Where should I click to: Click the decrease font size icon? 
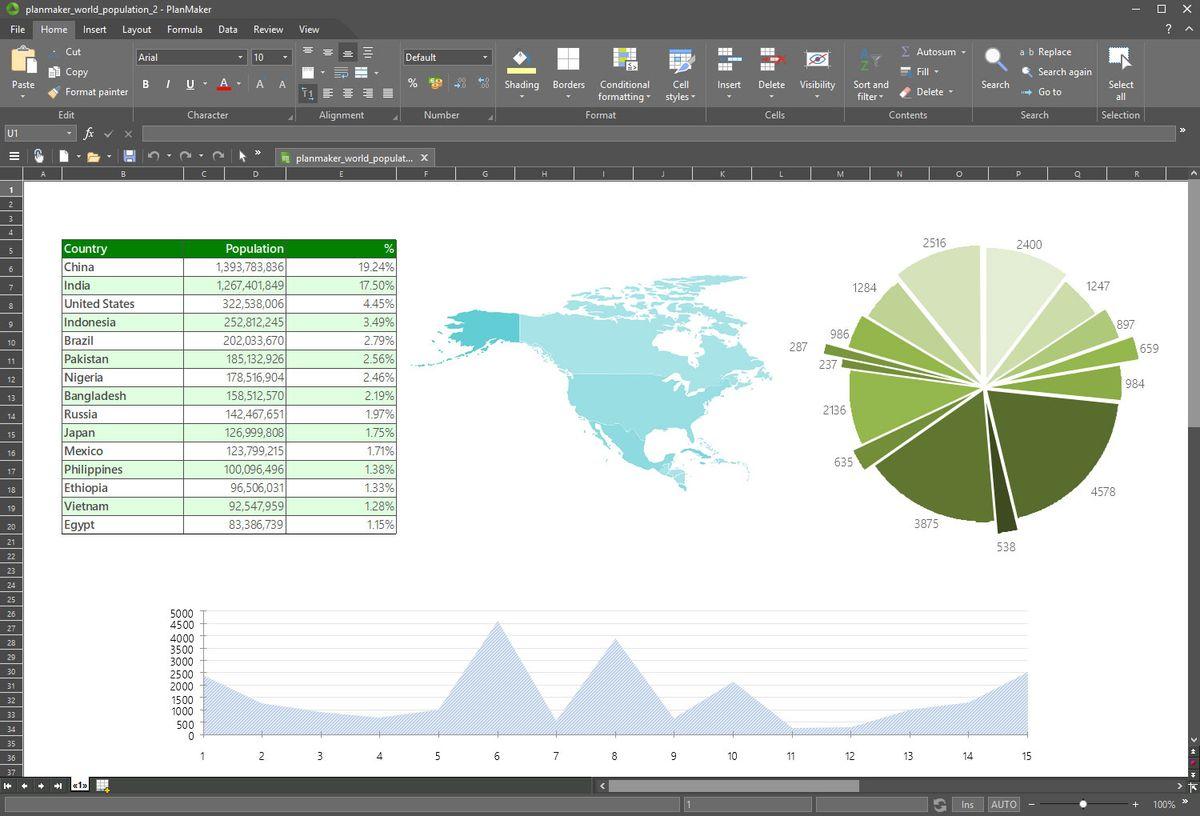click(282, 85)
